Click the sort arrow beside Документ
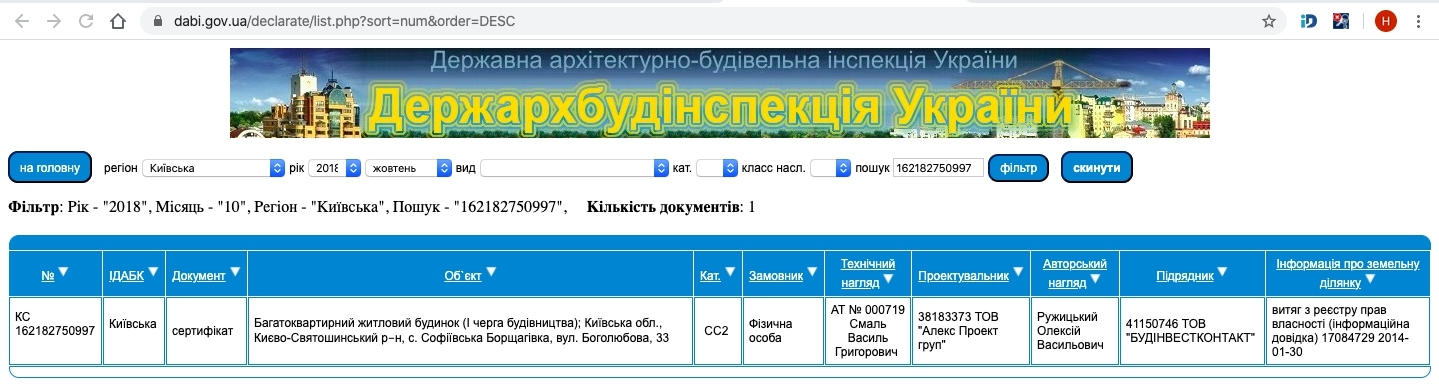This screenshot has width=1439, height=387. pos(234,272)
